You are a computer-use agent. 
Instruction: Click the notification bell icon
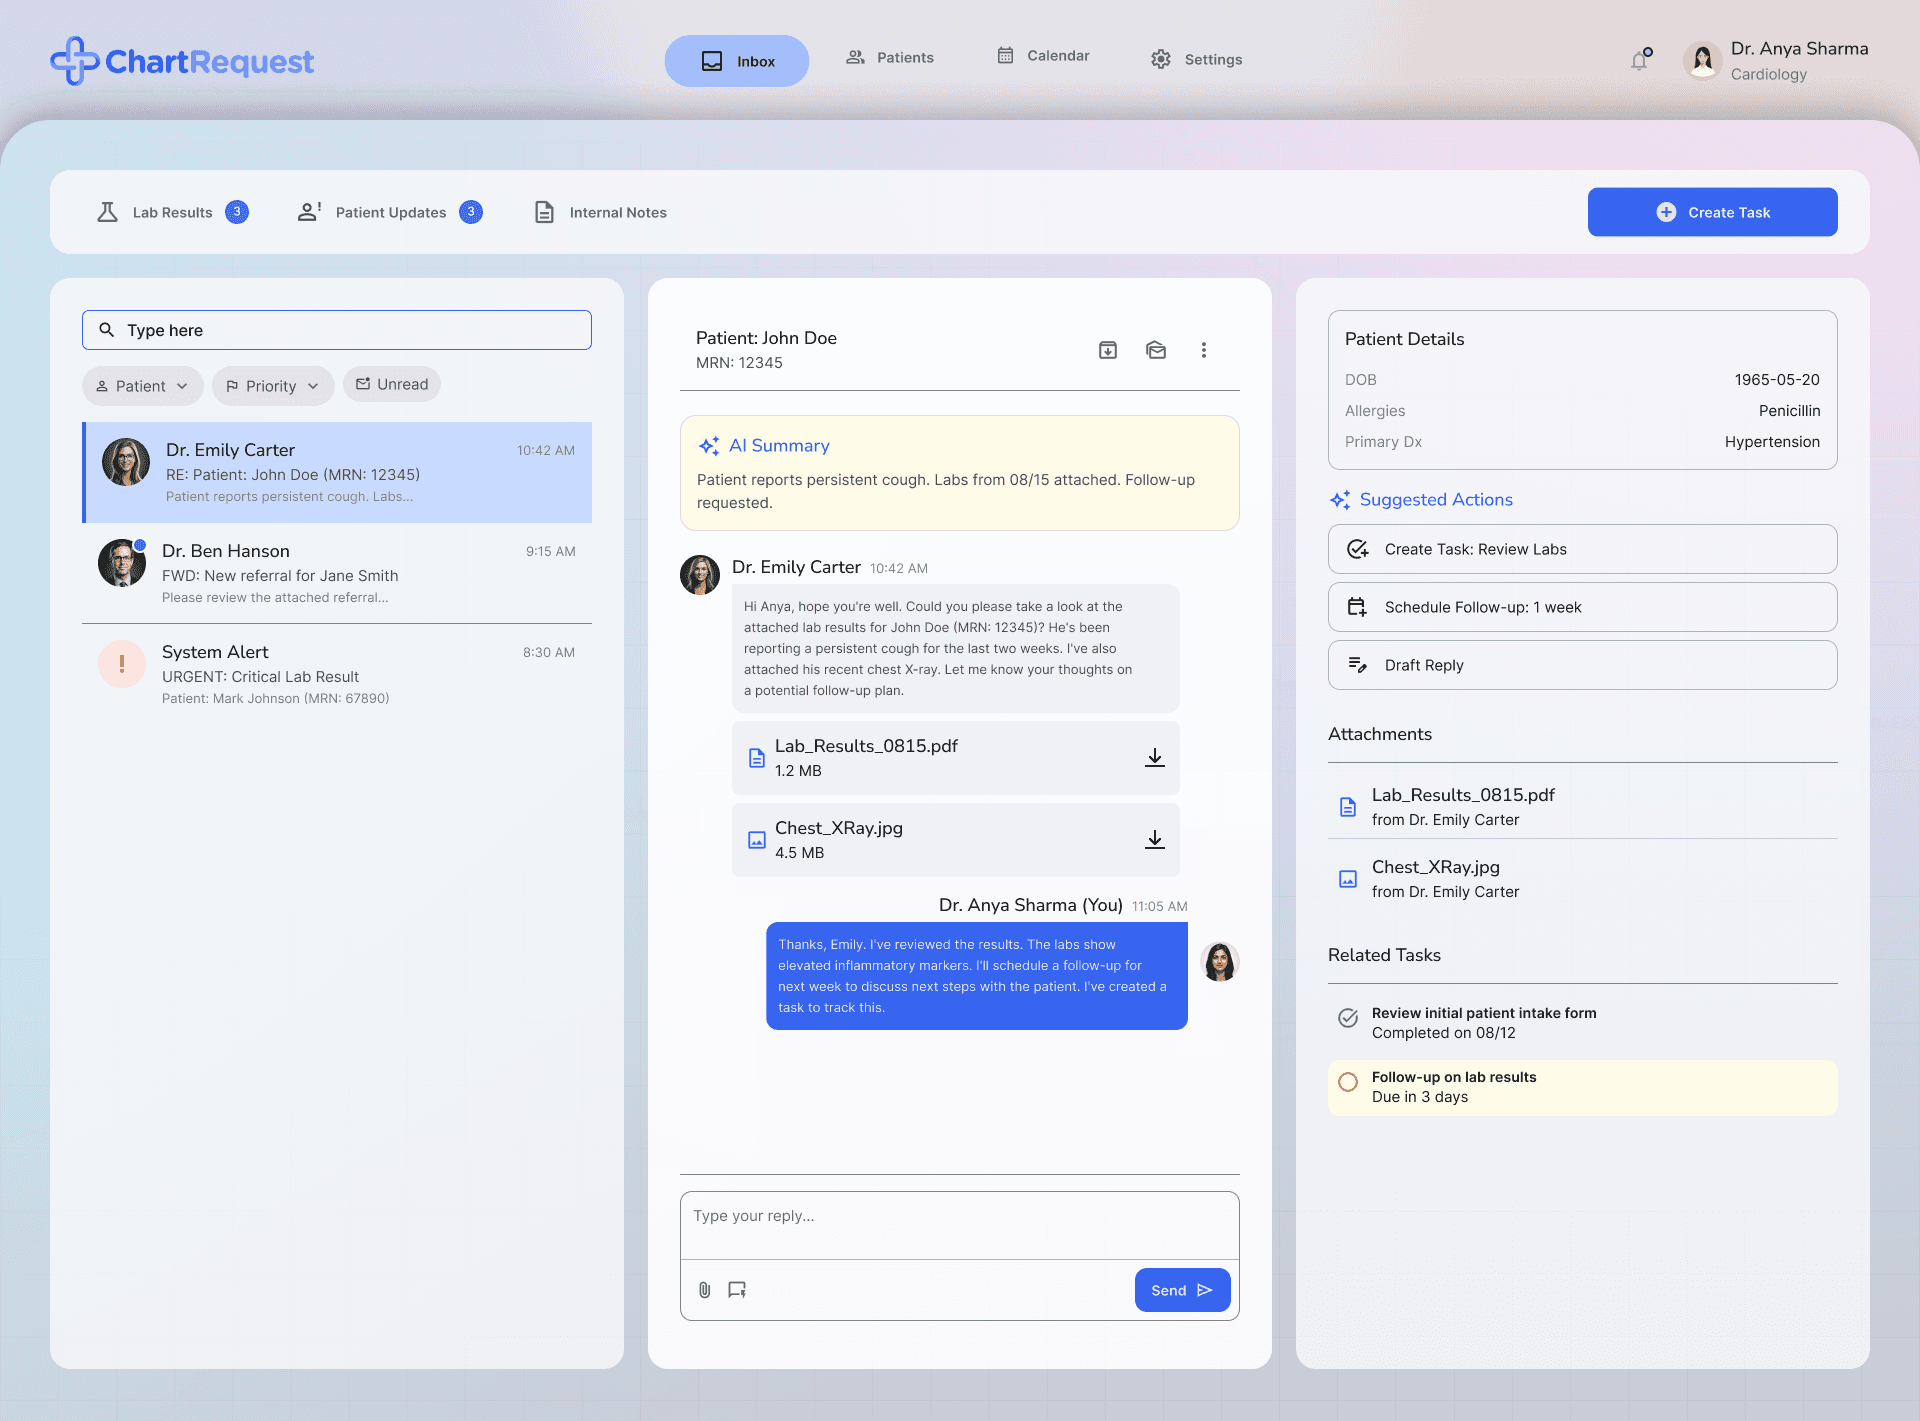coord(1639,61)
